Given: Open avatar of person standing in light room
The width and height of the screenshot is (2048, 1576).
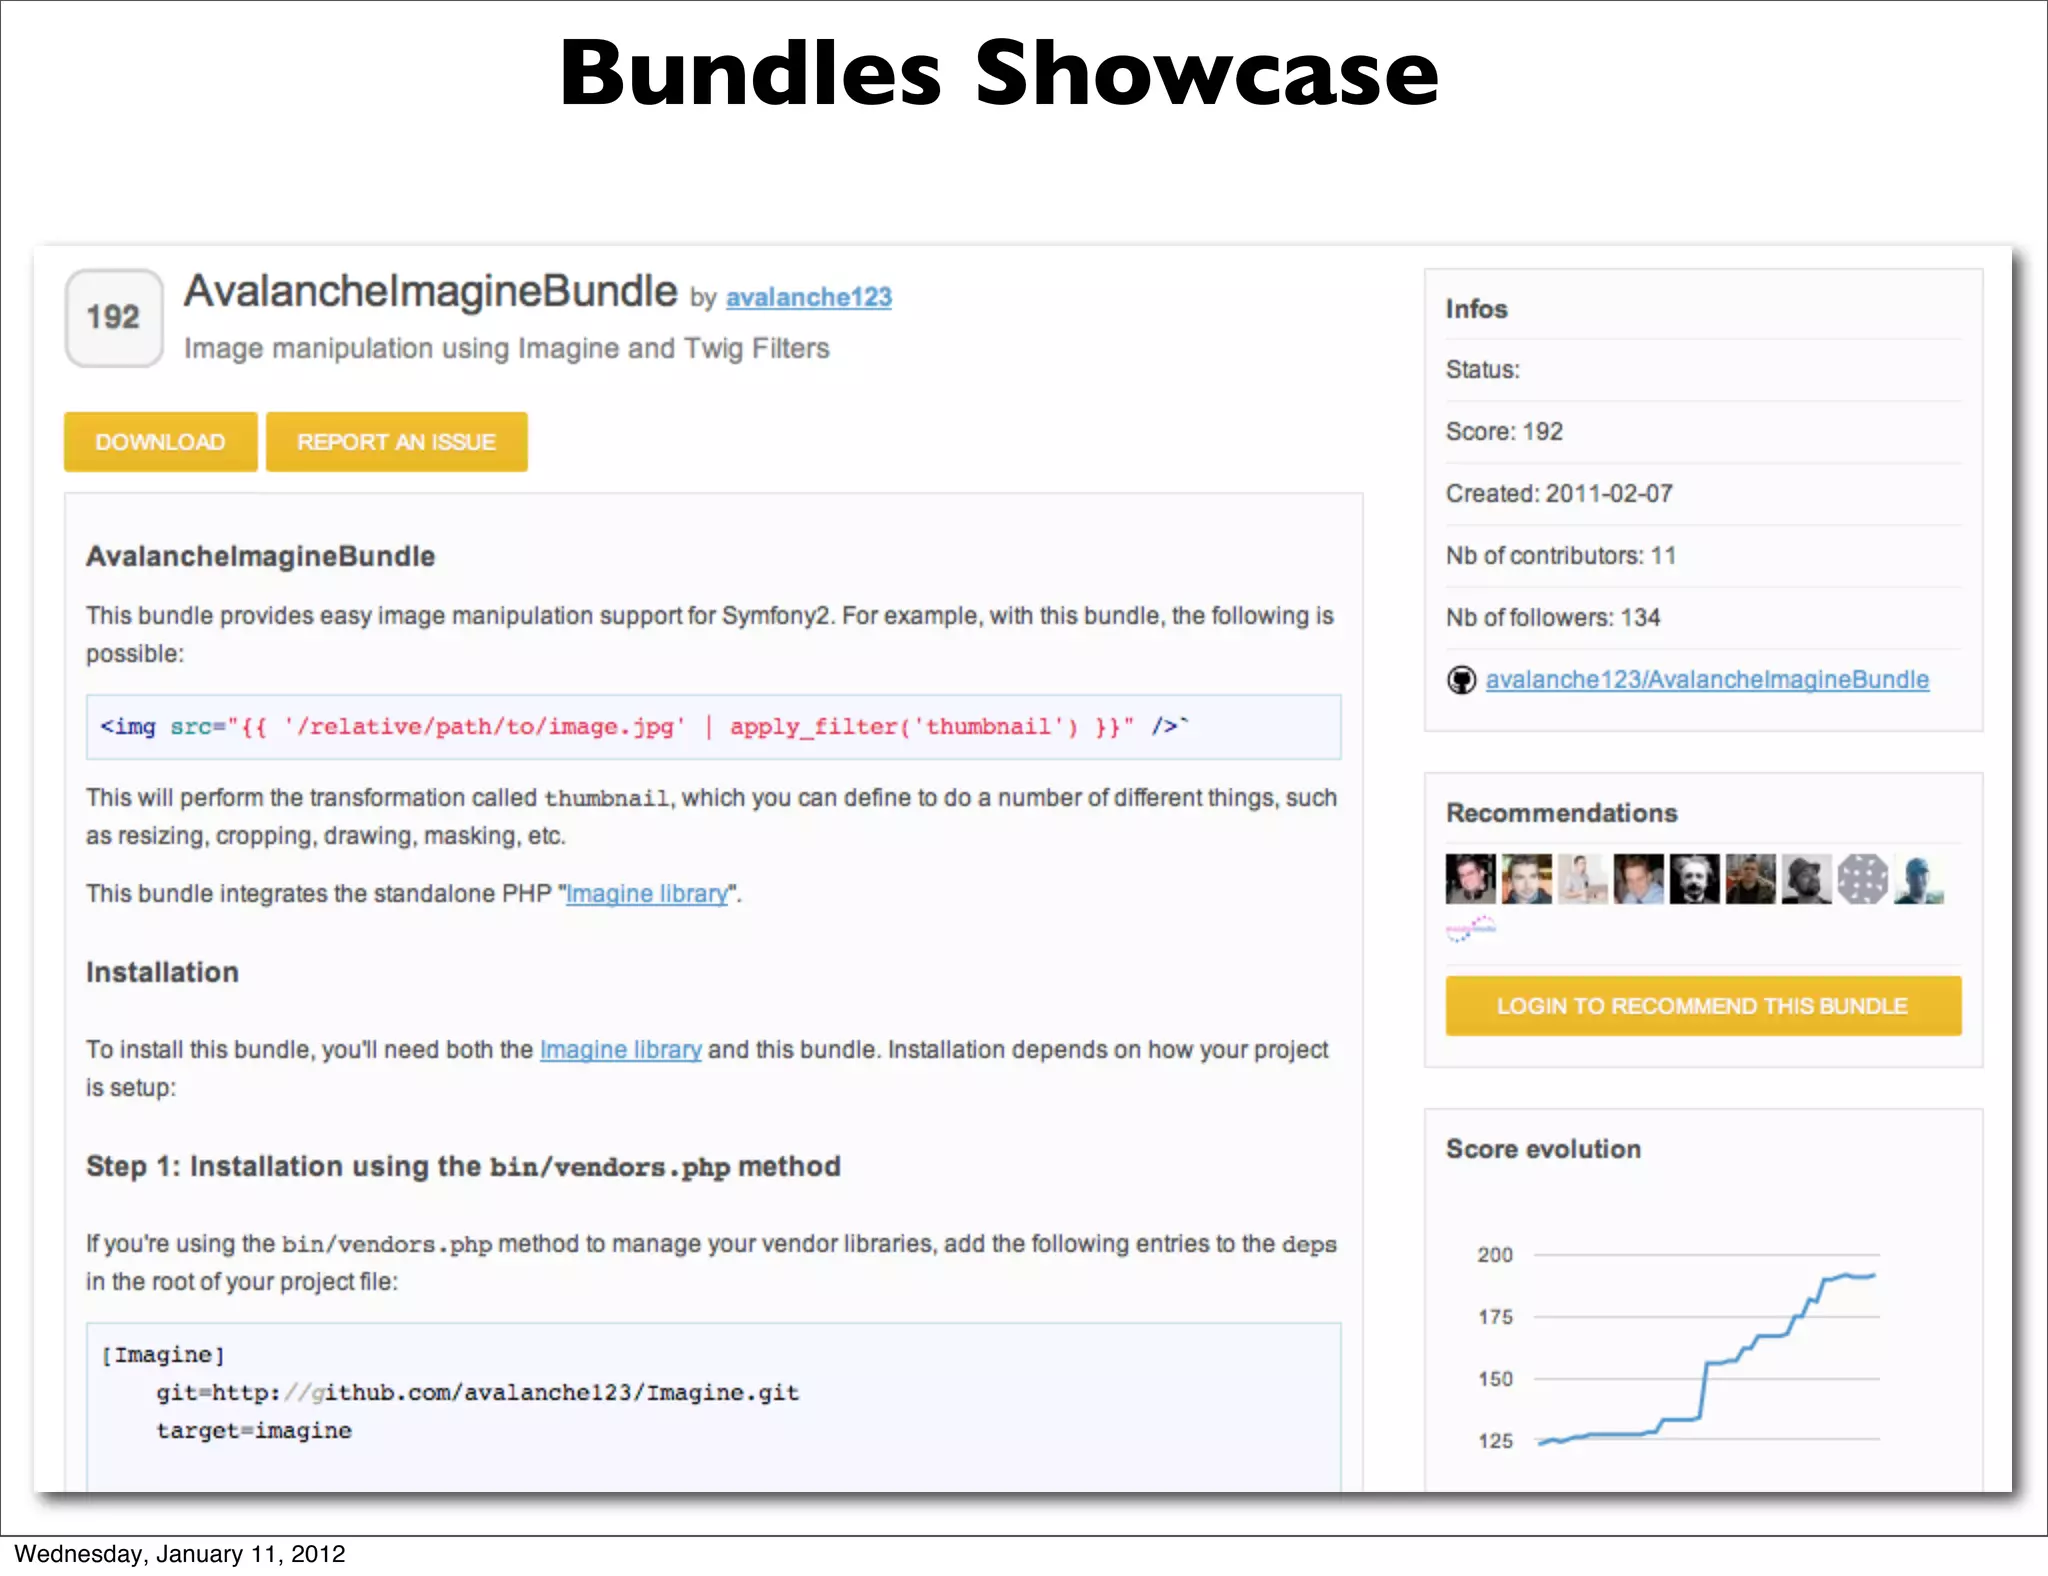Looking at the screenshot, I should (1582, 879).
